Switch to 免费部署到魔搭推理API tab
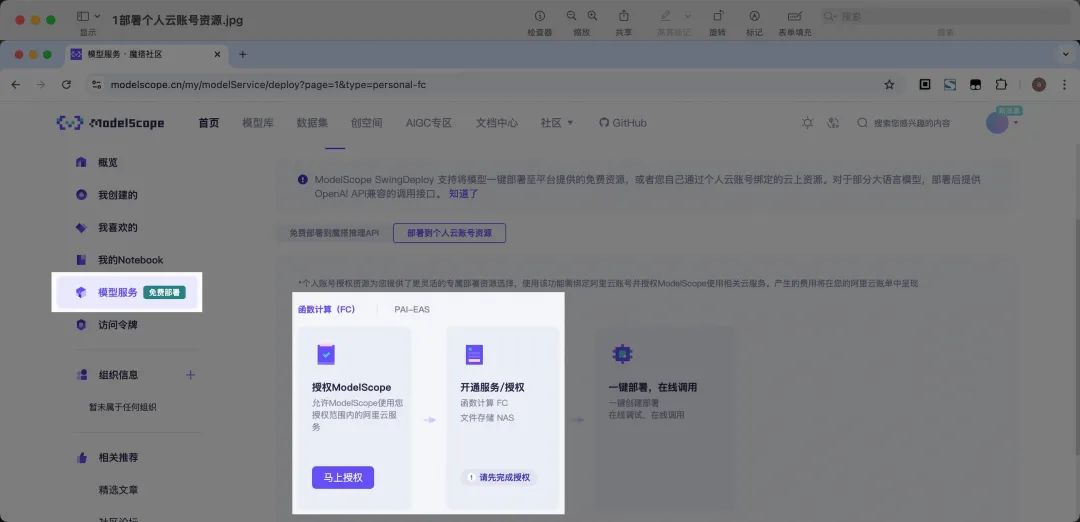The width and height of the screenshot is (1080, 522). pos(334,233)
